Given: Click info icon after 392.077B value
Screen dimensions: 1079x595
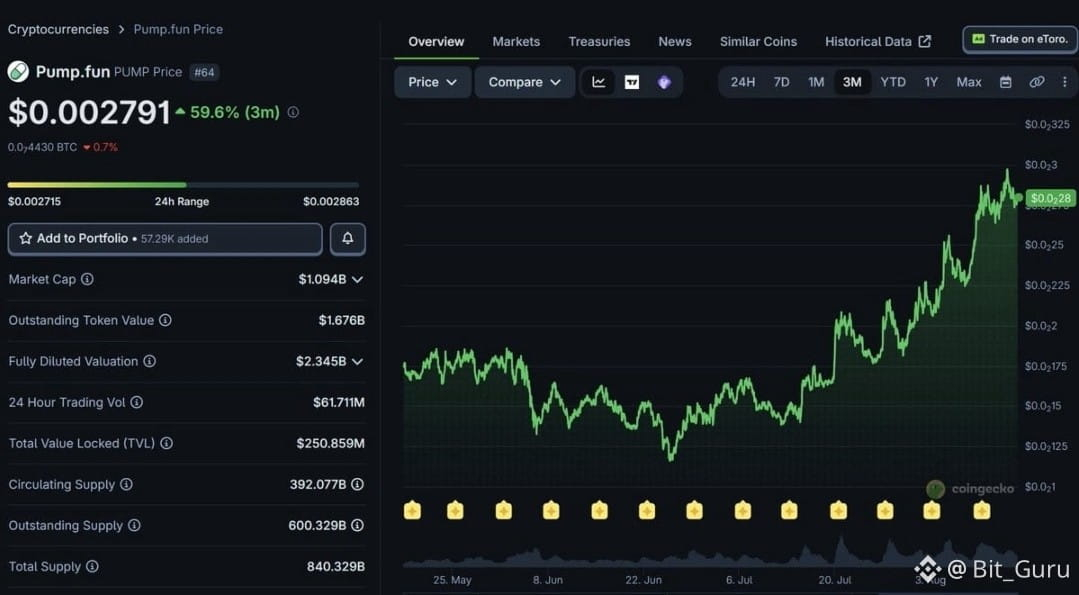Looking at the screenshot, I should click(x=357, y=484).
